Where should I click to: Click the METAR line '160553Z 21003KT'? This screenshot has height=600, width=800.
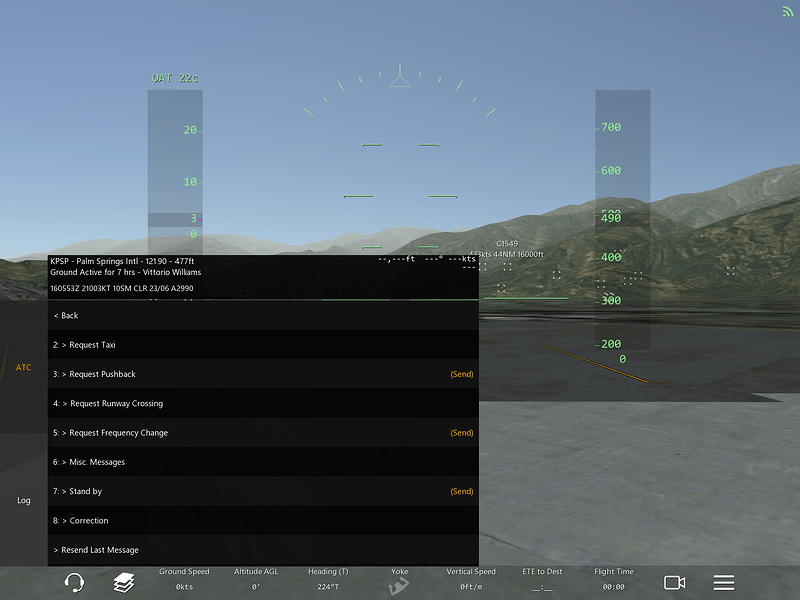(121, 288)
